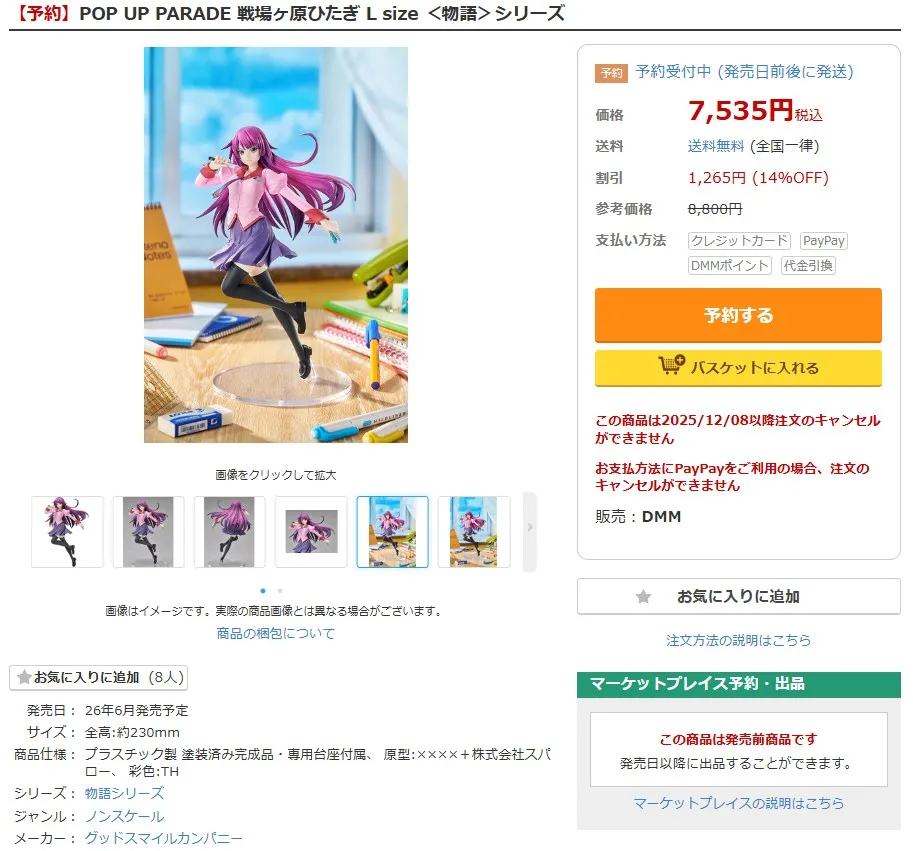Viewport: 913px width, 851px height.
Task: Add item with バスケットに入れる button
Action: coord(738,368)
